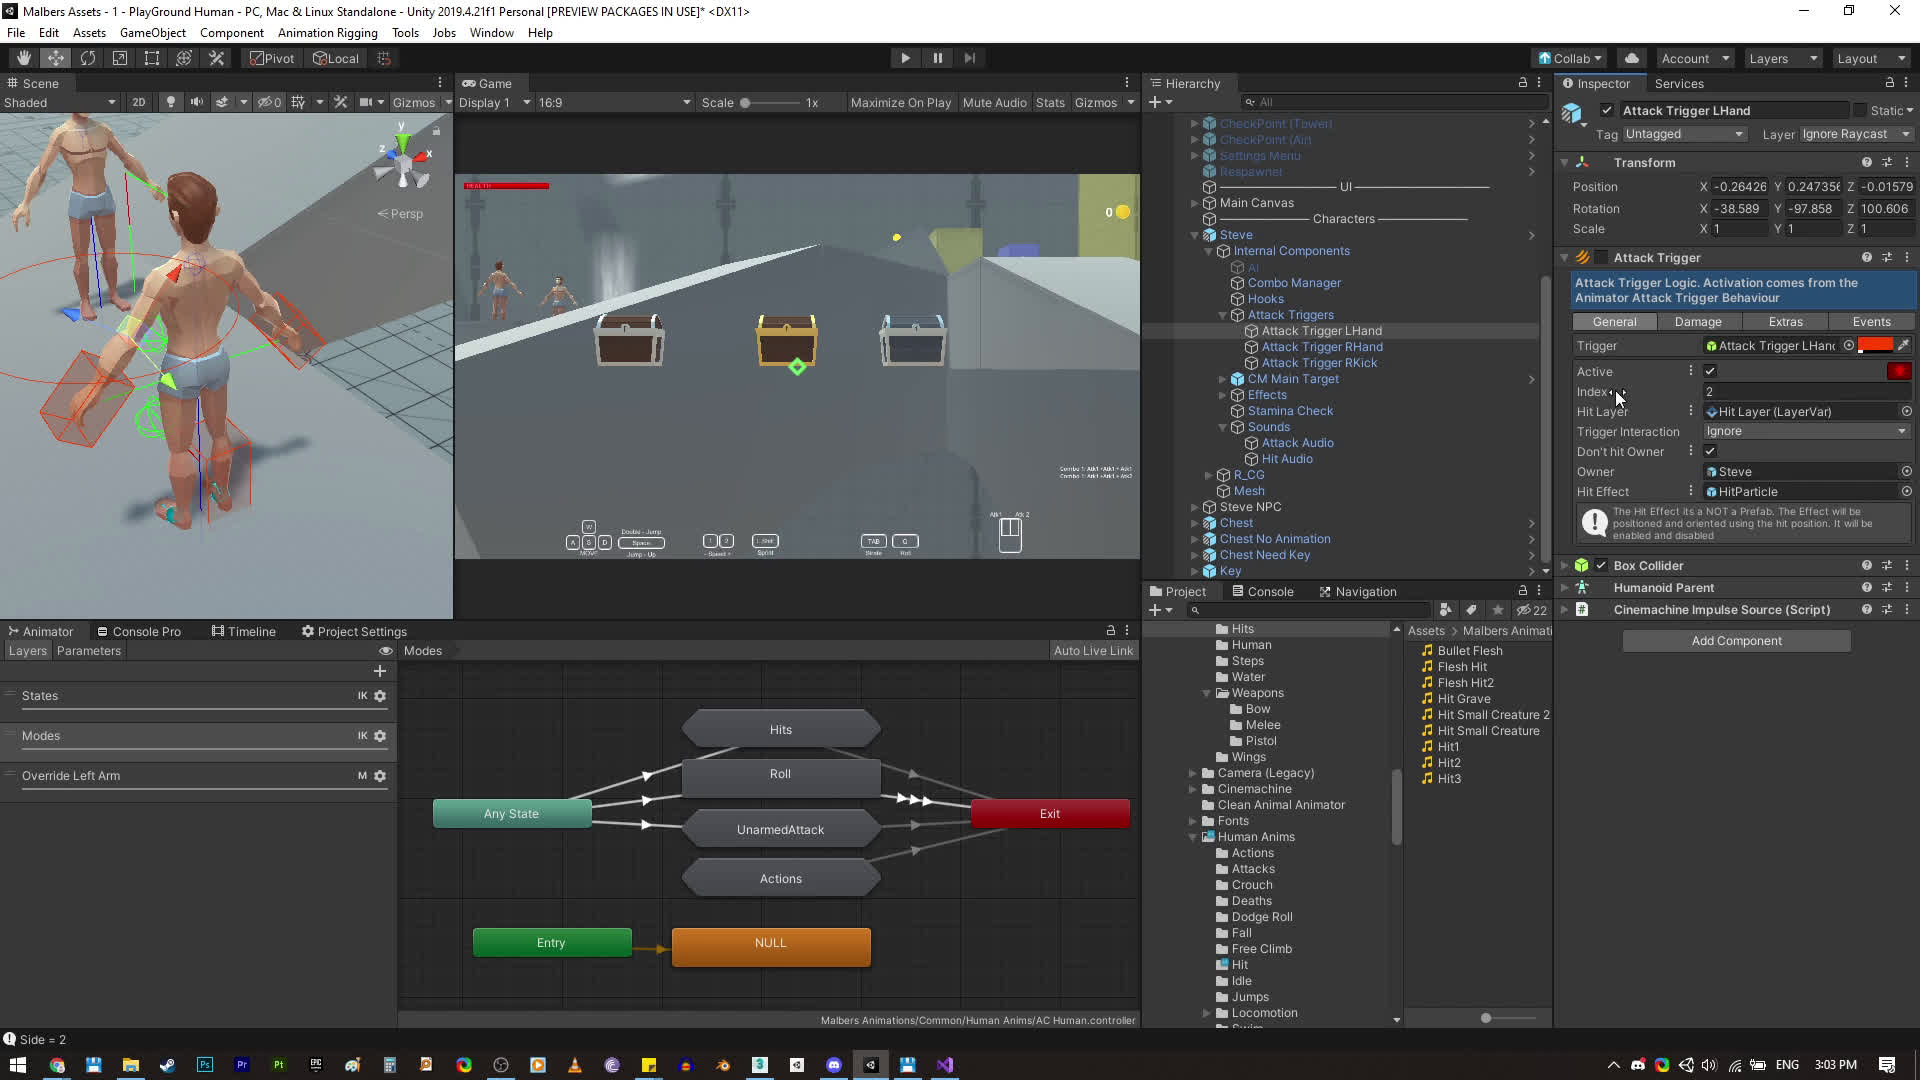
Task: Click the Add Component button
Action: (x=1736, y=641)
